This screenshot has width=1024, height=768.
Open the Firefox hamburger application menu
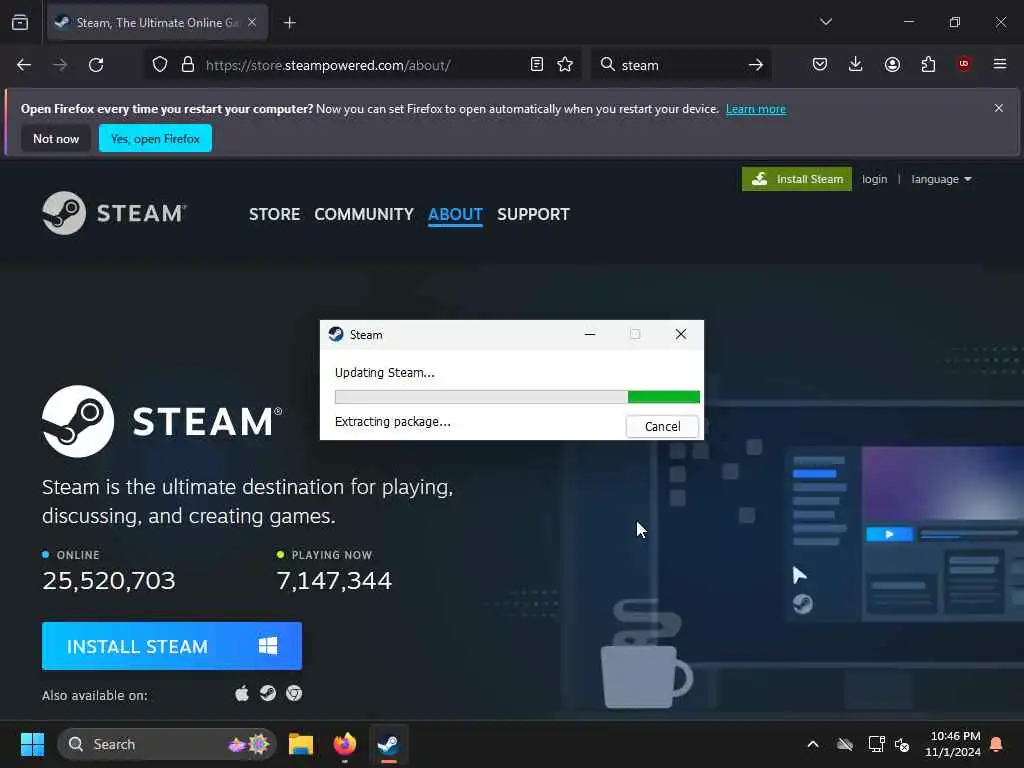(1000, 64)
